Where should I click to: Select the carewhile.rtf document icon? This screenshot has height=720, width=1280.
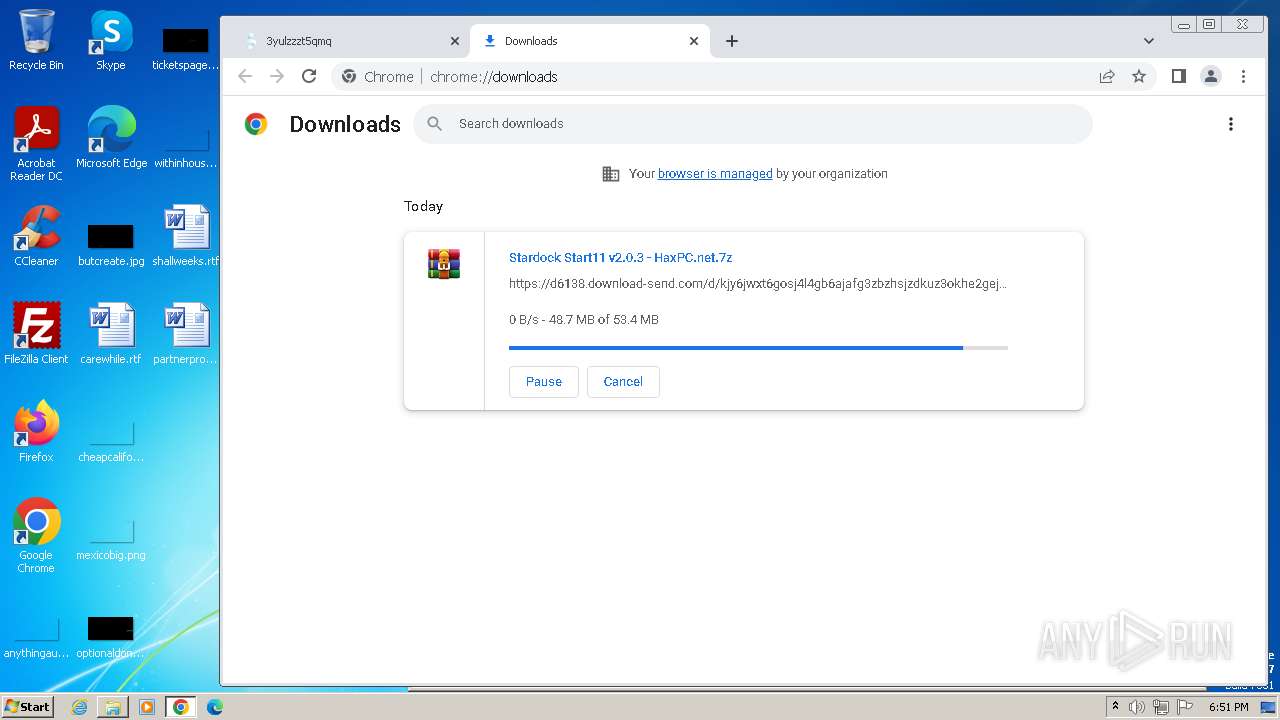tap(111, 334)
